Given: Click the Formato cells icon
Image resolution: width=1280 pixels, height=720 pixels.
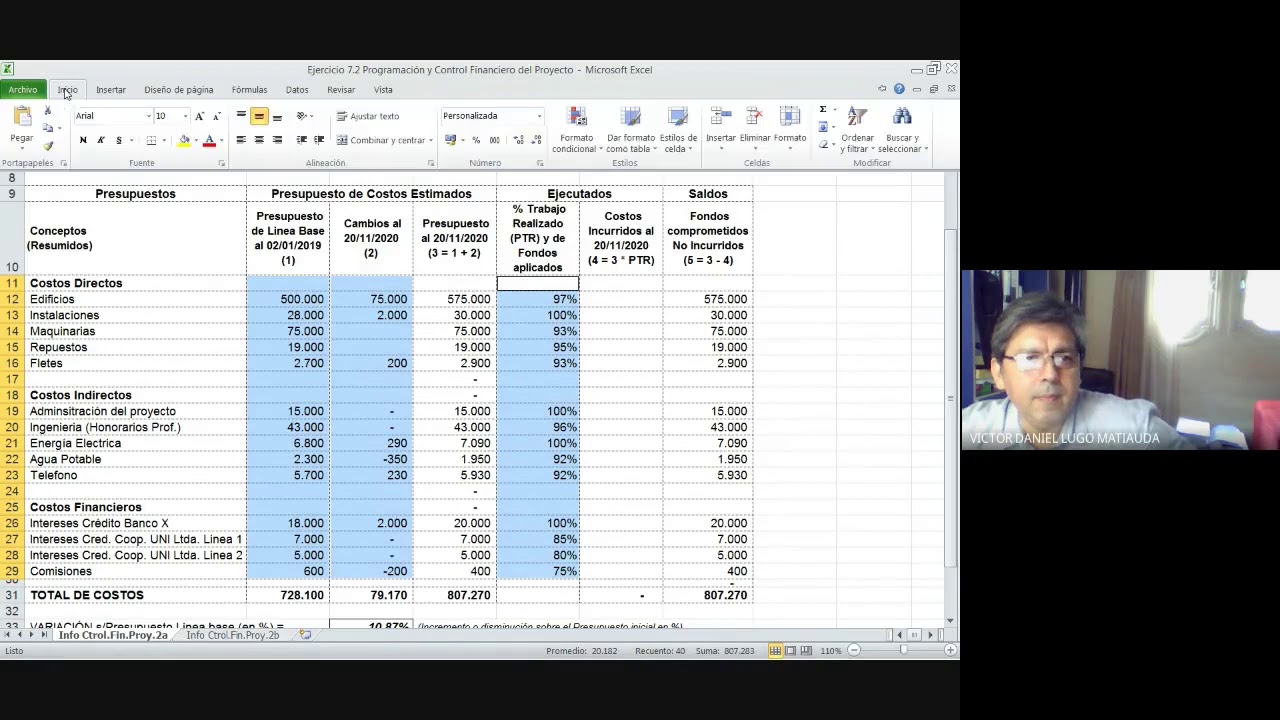Looking at the screenshot, I should pyautogui.click(x=790, y=117).
